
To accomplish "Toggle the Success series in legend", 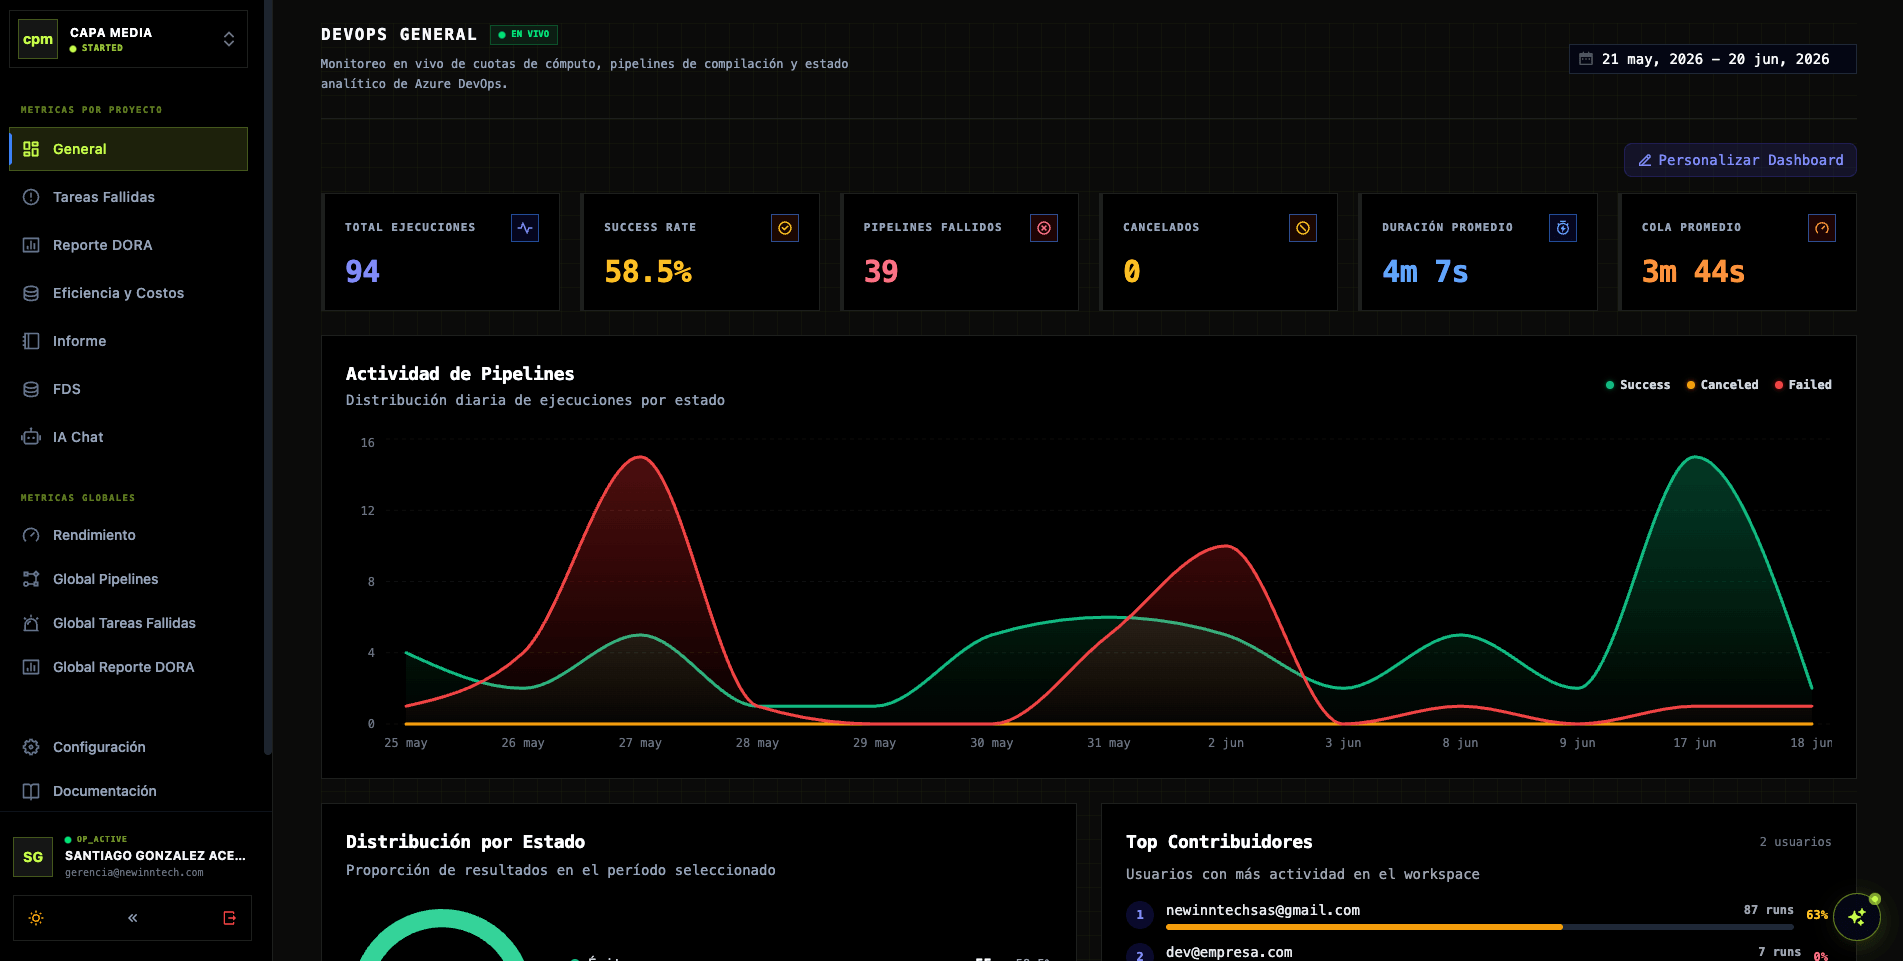I will point(1637,385).
